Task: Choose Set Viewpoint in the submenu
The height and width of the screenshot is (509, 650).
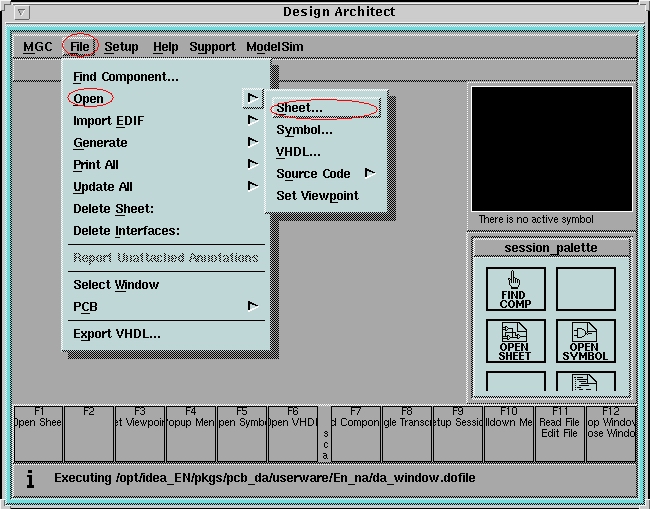Action: click(317, 195)
